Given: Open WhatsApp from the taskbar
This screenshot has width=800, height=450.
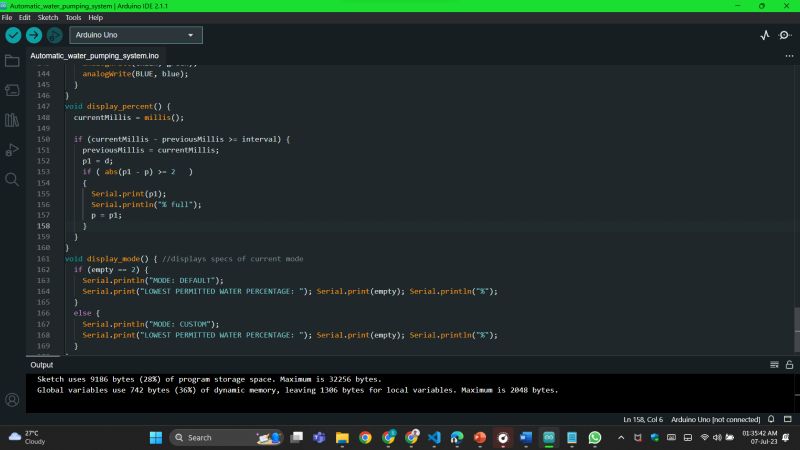Looking at the screenshot, I should pos(595,438).
